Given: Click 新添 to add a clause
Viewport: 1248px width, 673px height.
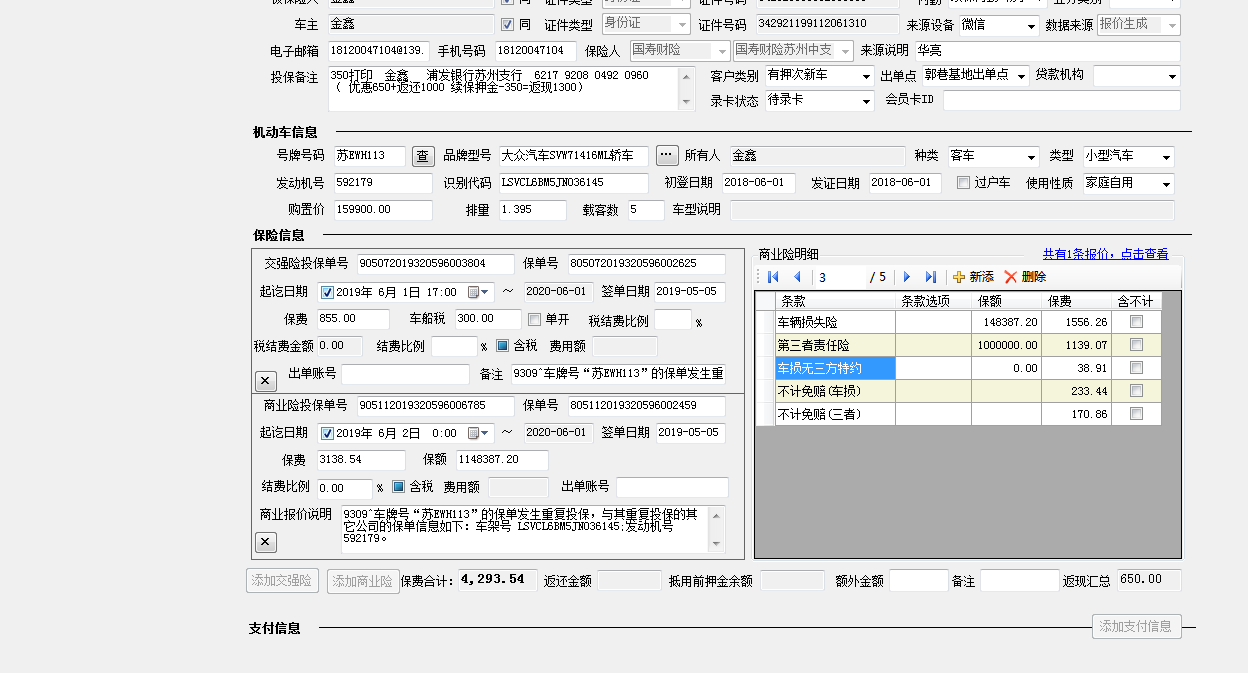Looking at the screenshot, I should coord(973,277).
